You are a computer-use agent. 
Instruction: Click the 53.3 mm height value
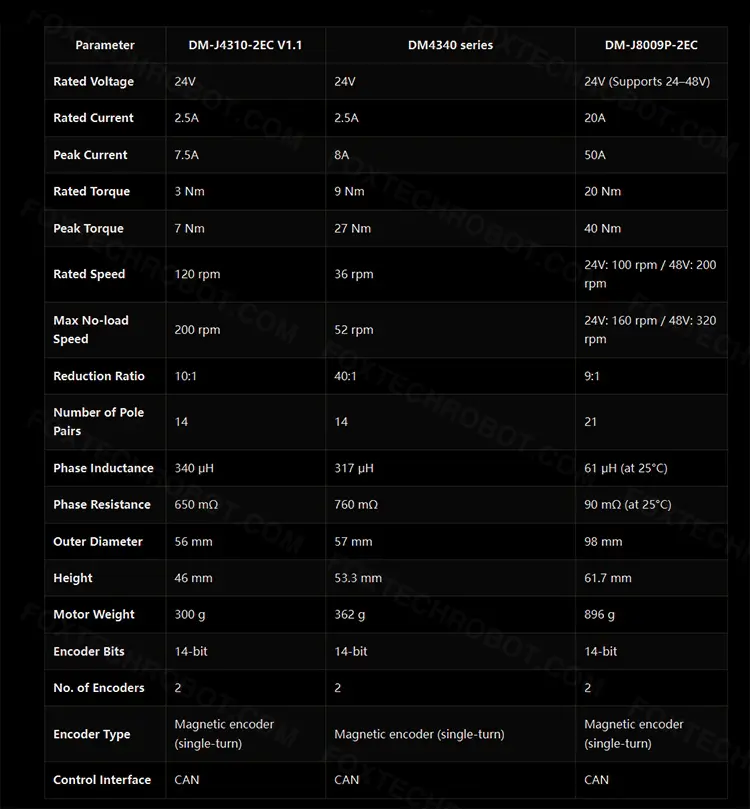358,578
